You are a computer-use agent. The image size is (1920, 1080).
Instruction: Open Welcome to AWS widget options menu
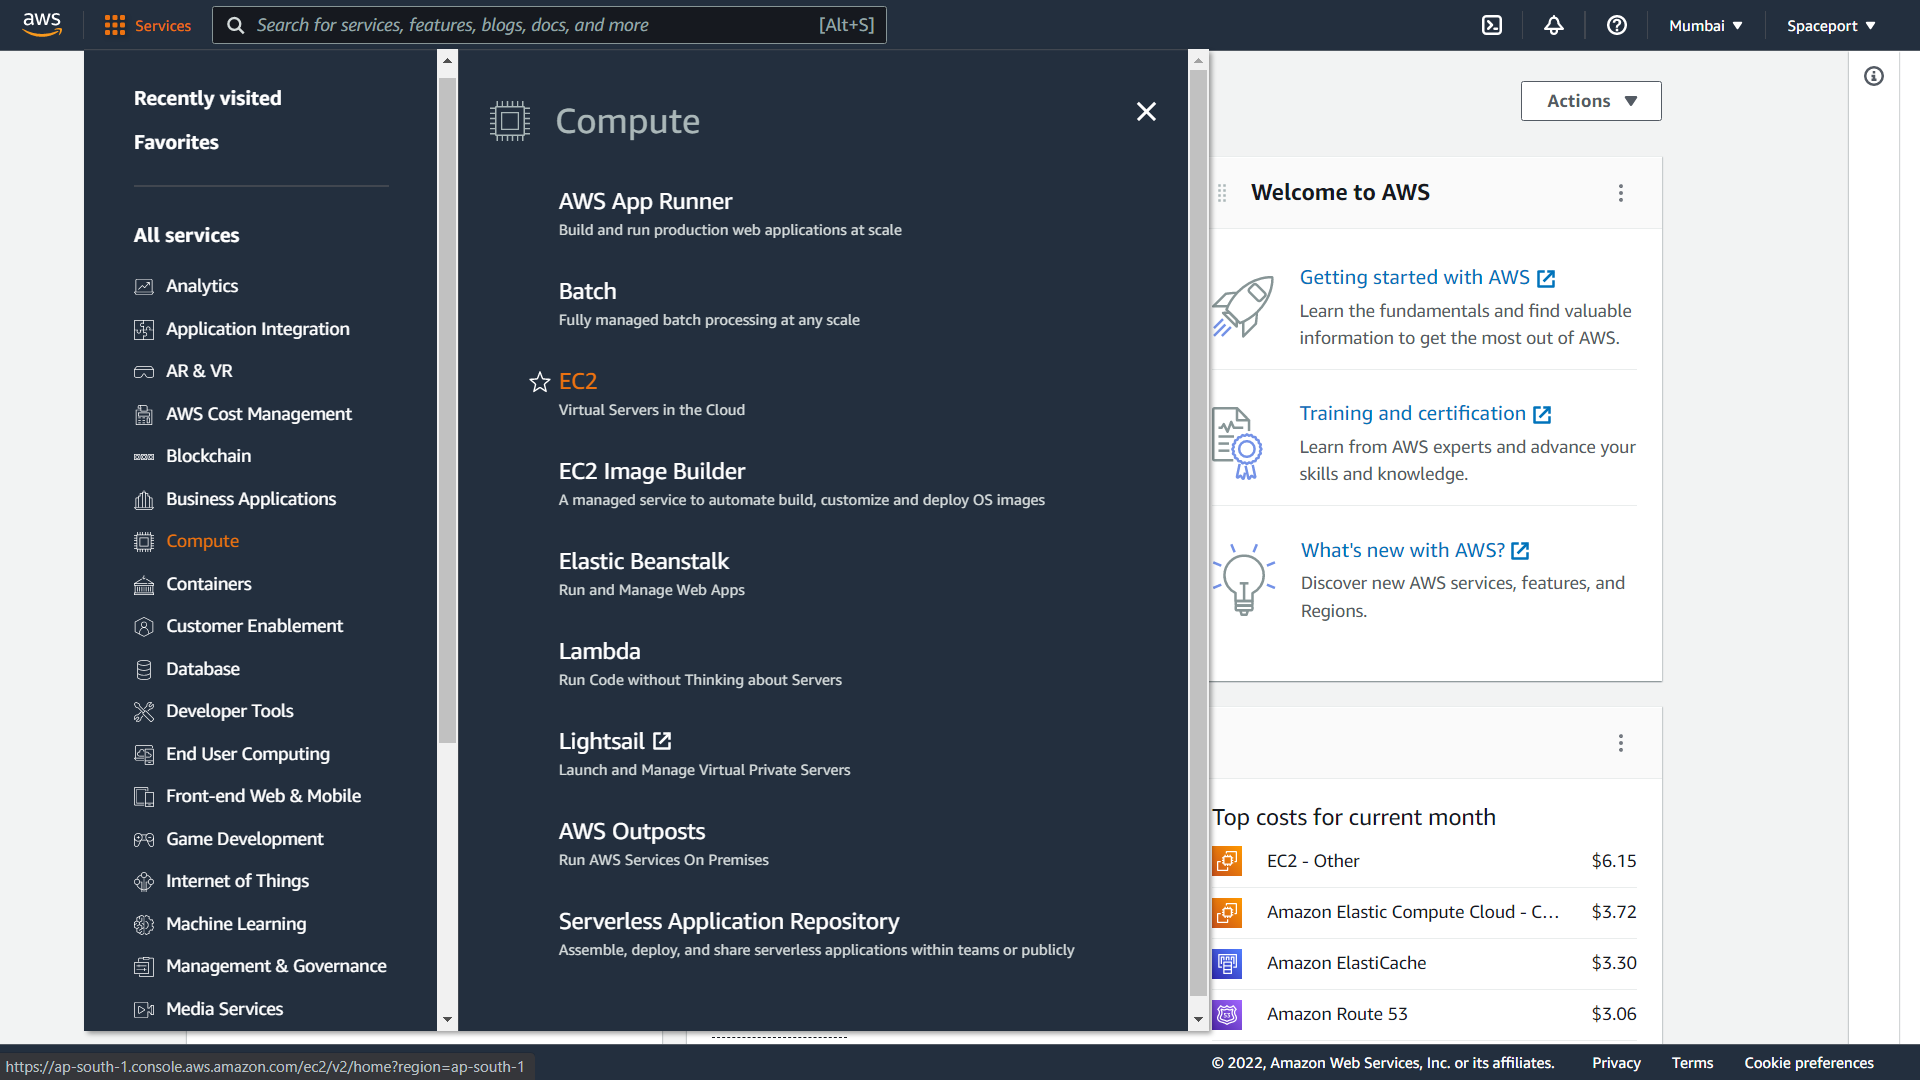point(1621,193)
